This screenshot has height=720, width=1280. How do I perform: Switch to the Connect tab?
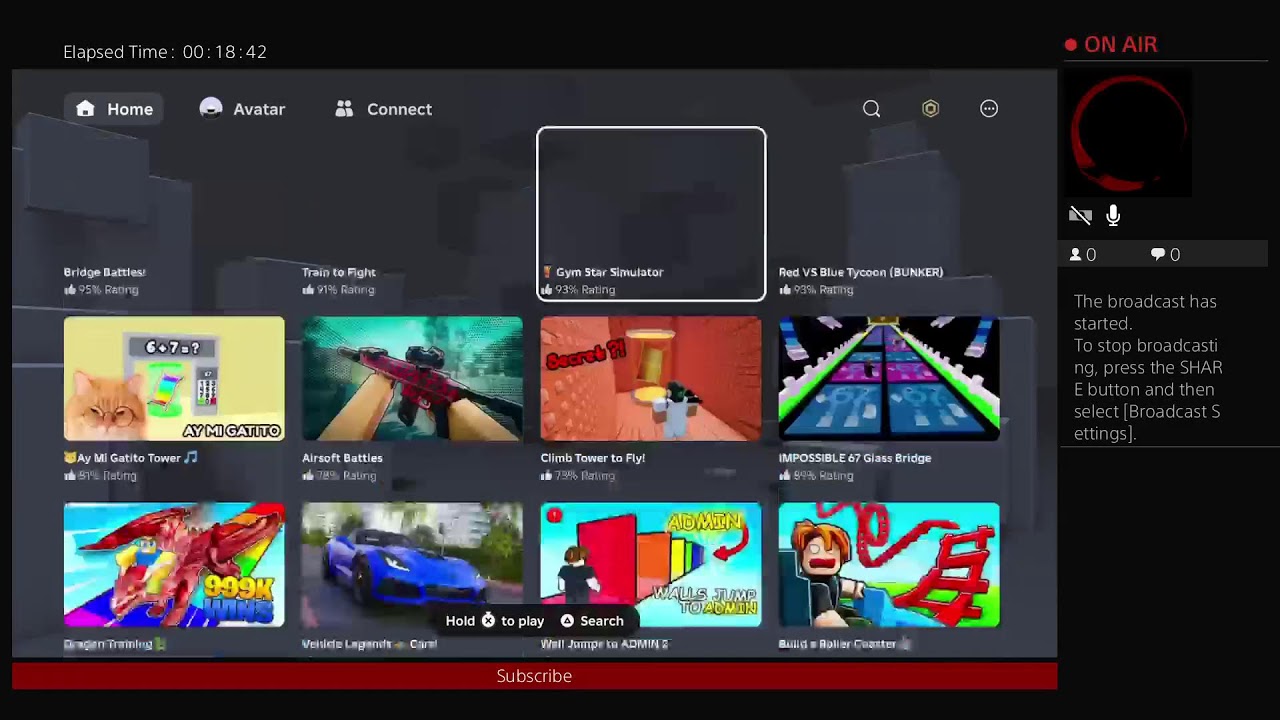[384, 109]
